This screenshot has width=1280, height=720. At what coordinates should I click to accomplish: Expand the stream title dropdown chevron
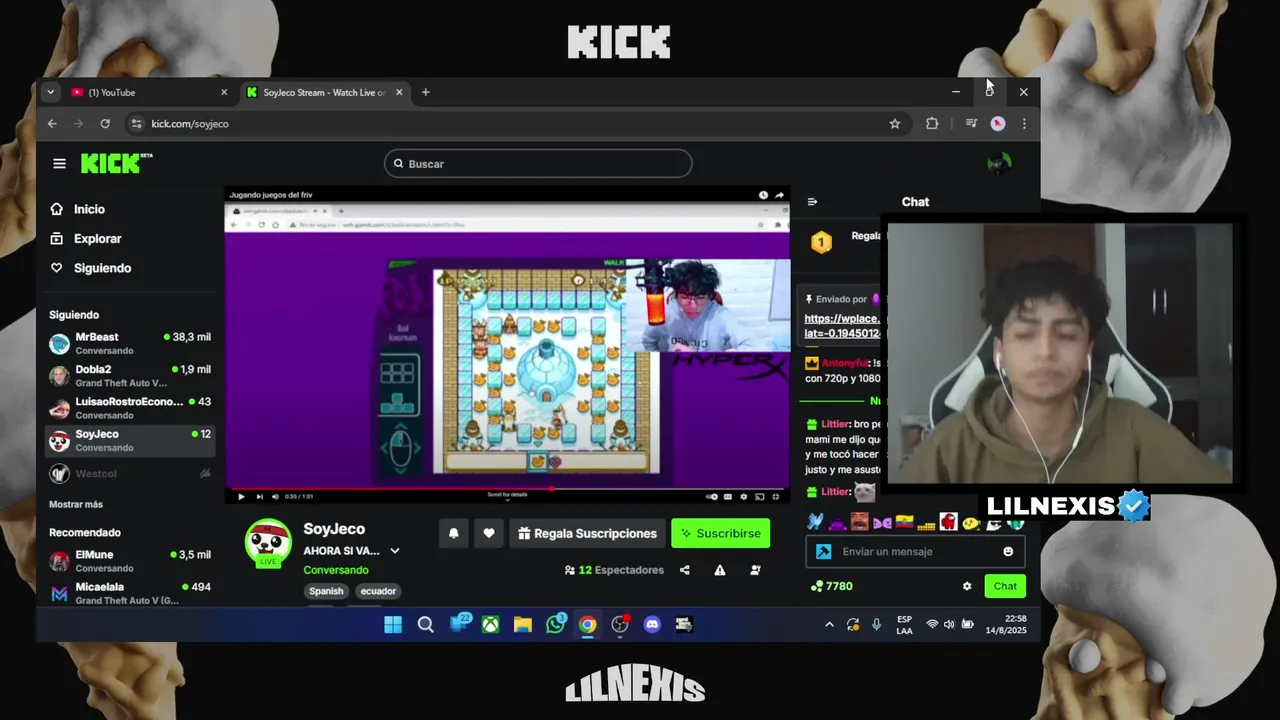pyautogui.click(x=395, y=551)
